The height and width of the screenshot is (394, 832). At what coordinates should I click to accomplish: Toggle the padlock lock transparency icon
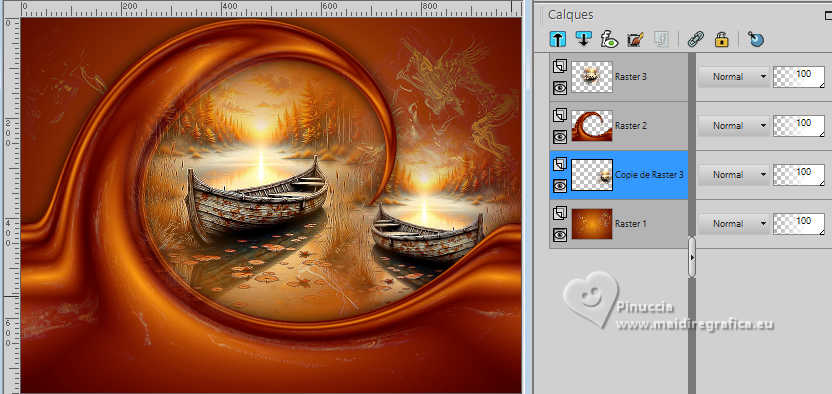[x=722, y=39]
